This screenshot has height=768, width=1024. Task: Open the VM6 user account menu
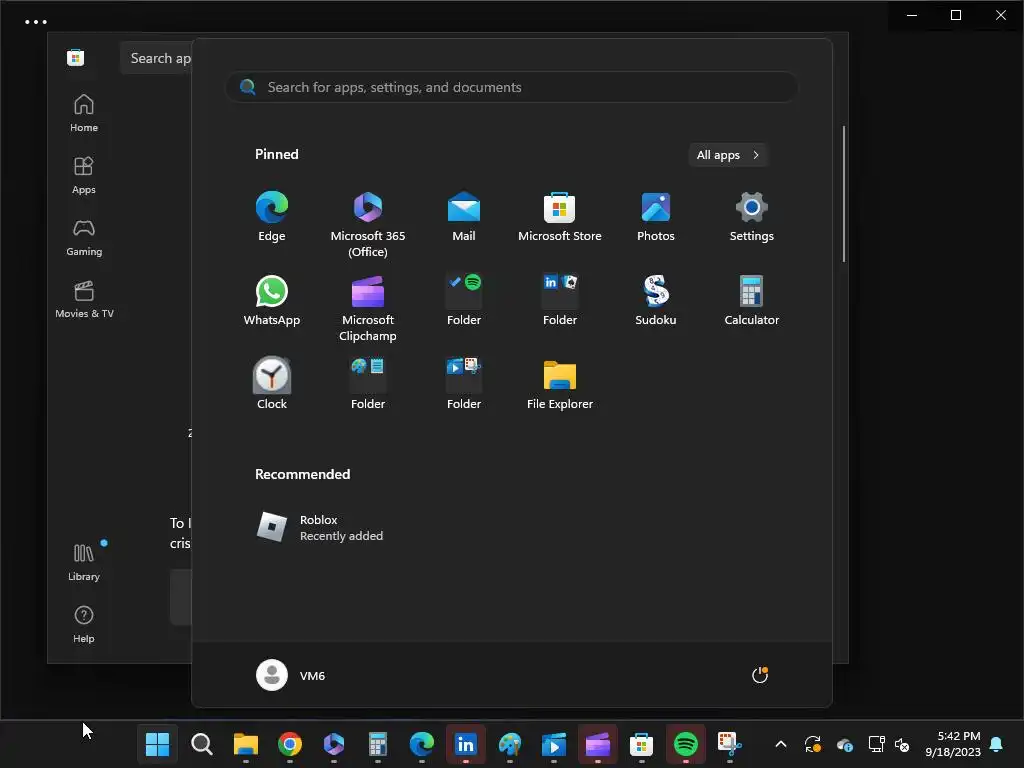[291, 675]
